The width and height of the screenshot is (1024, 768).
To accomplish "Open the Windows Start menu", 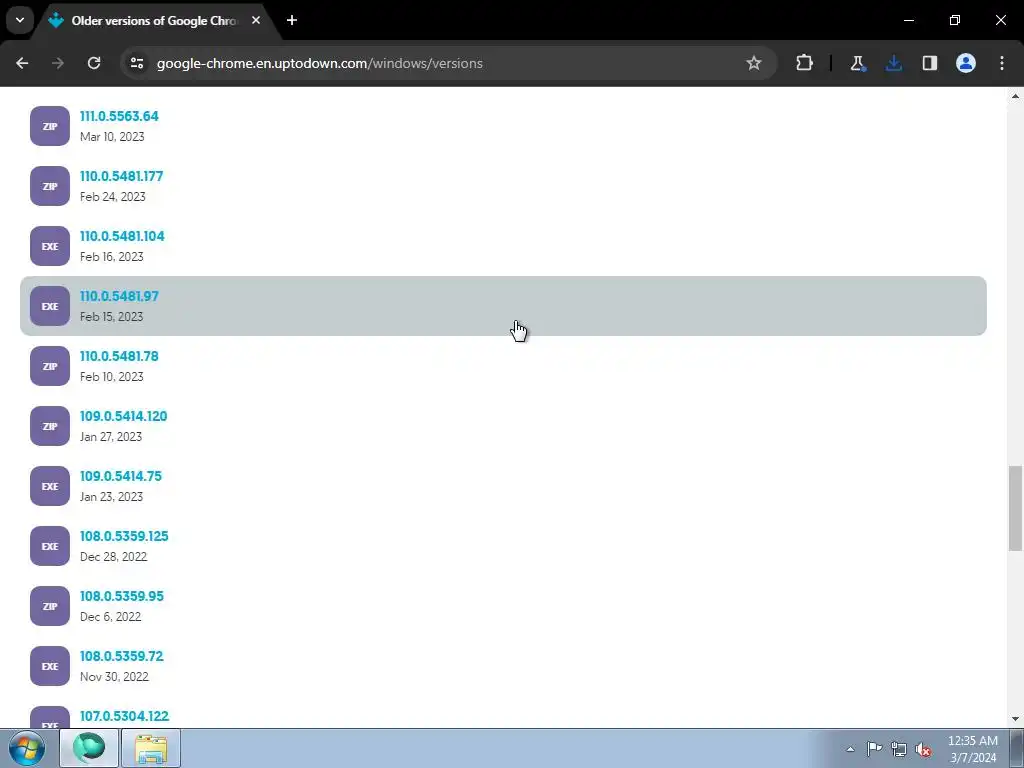I will click(x=27, y=748).
